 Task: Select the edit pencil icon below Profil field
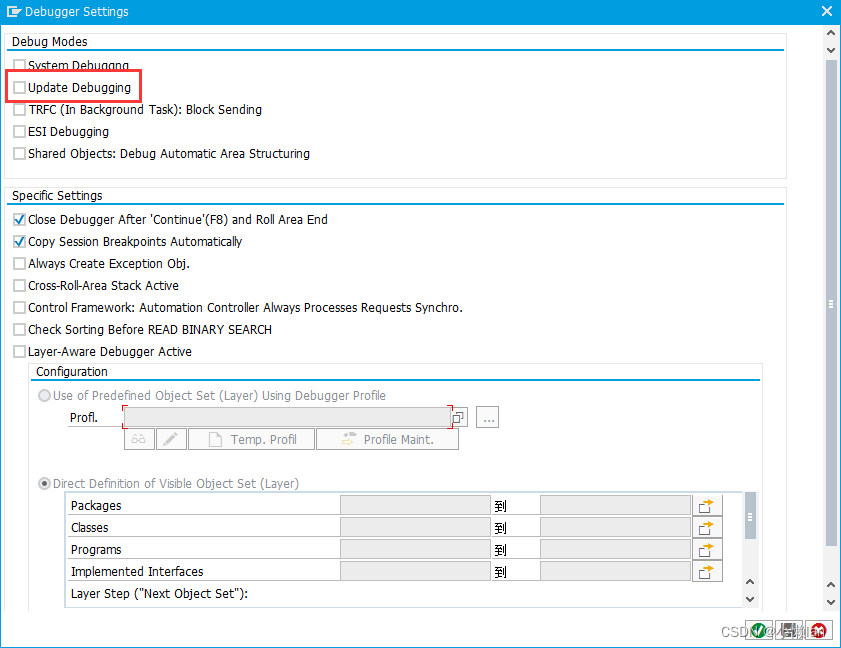(170, 438)
